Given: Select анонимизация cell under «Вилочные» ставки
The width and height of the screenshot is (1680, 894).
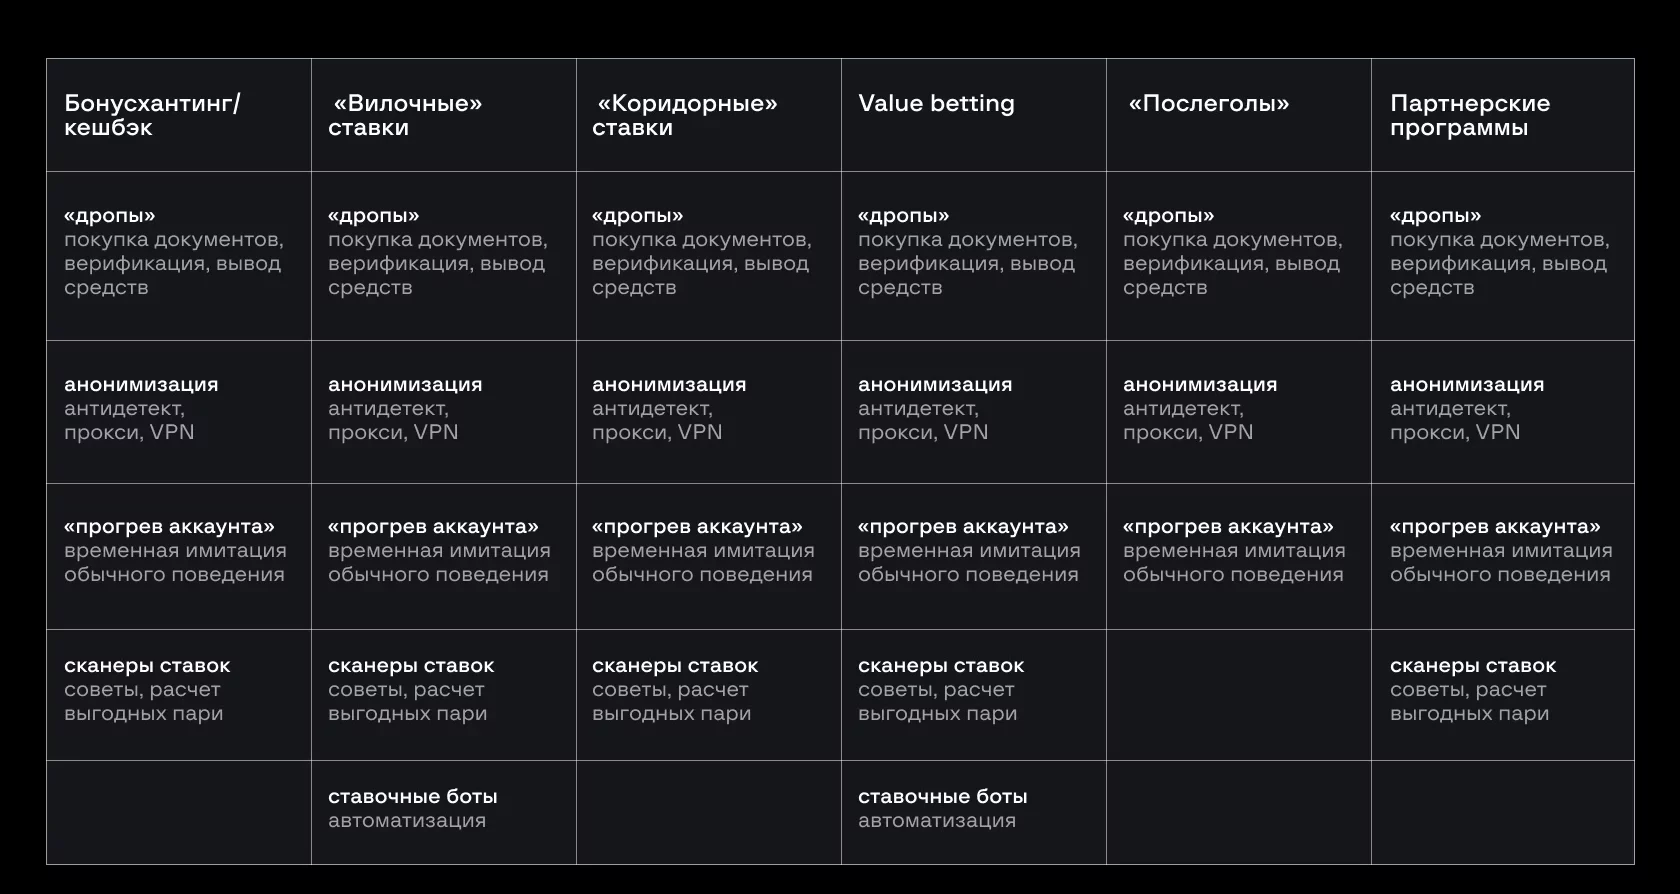Looking at the screenshot, I should coord(405,409).
